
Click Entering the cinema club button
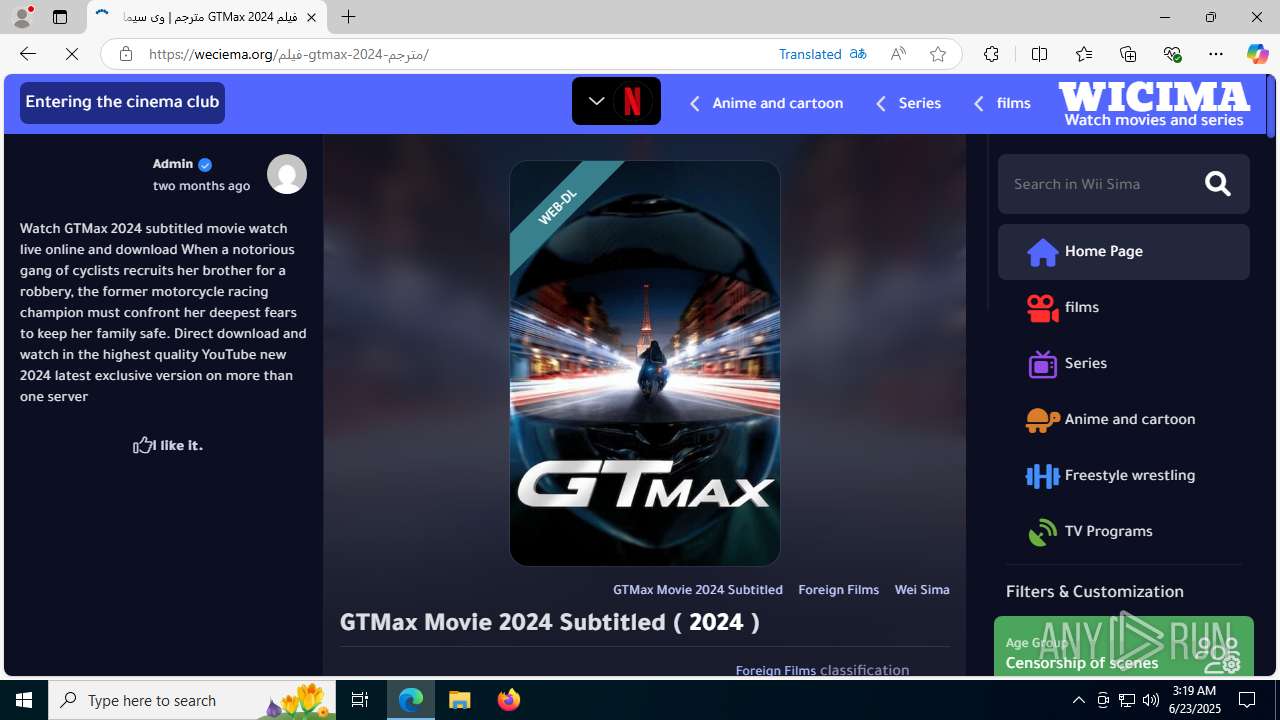122,102
